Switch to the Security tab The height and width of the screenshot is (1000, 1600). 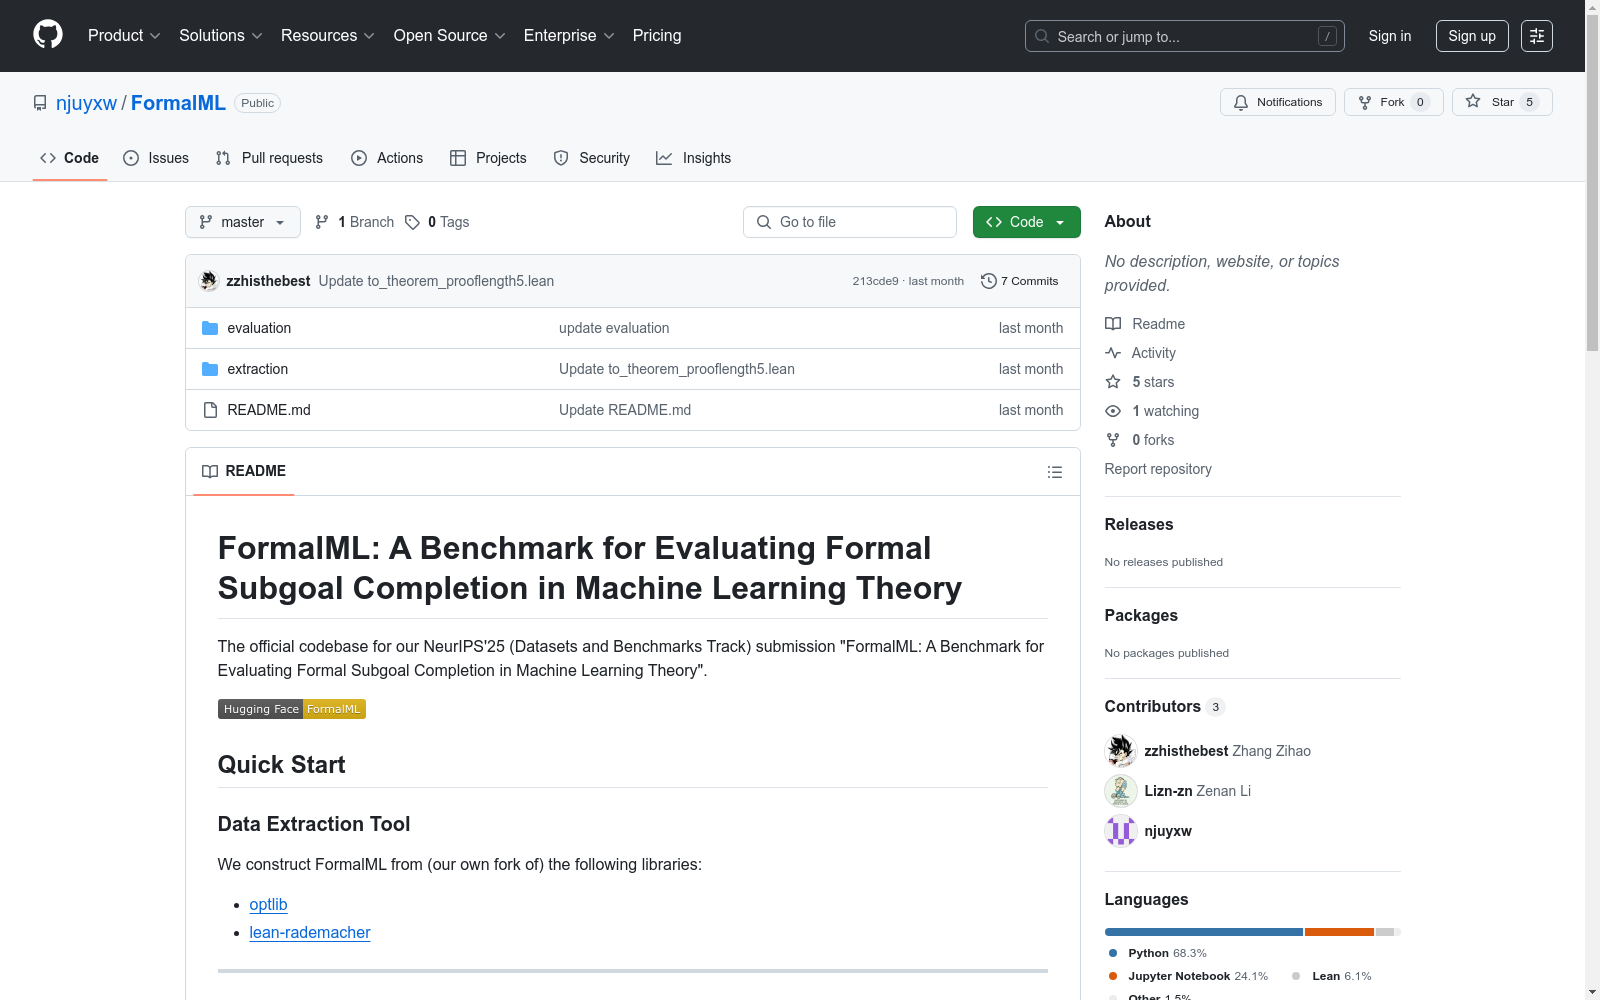point(592,158)
